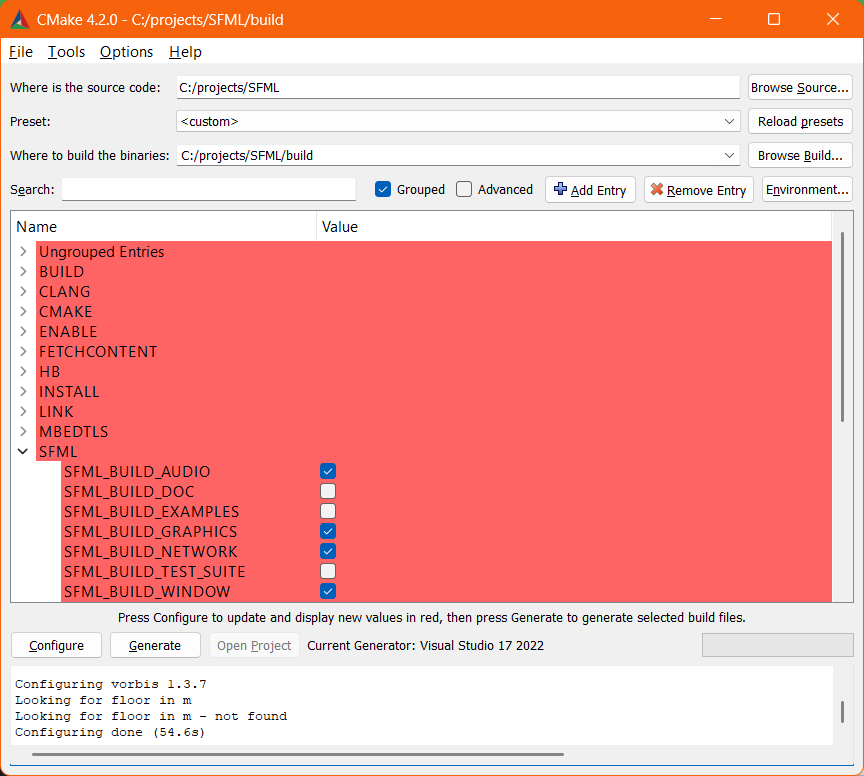Enable SFML_BUILD_DOC
The width and height of the screenshot is (864, 776).
click(328, 491)
